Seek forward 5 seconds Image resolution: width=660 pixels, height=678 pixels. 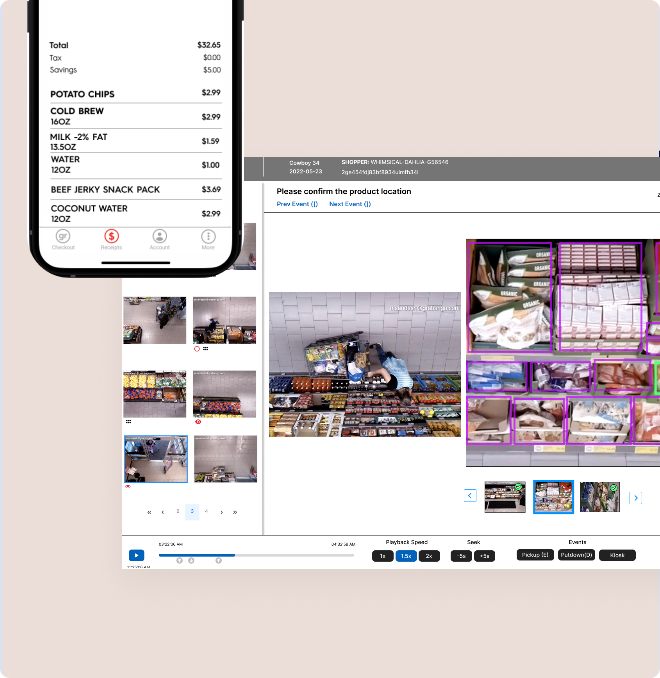484,555
